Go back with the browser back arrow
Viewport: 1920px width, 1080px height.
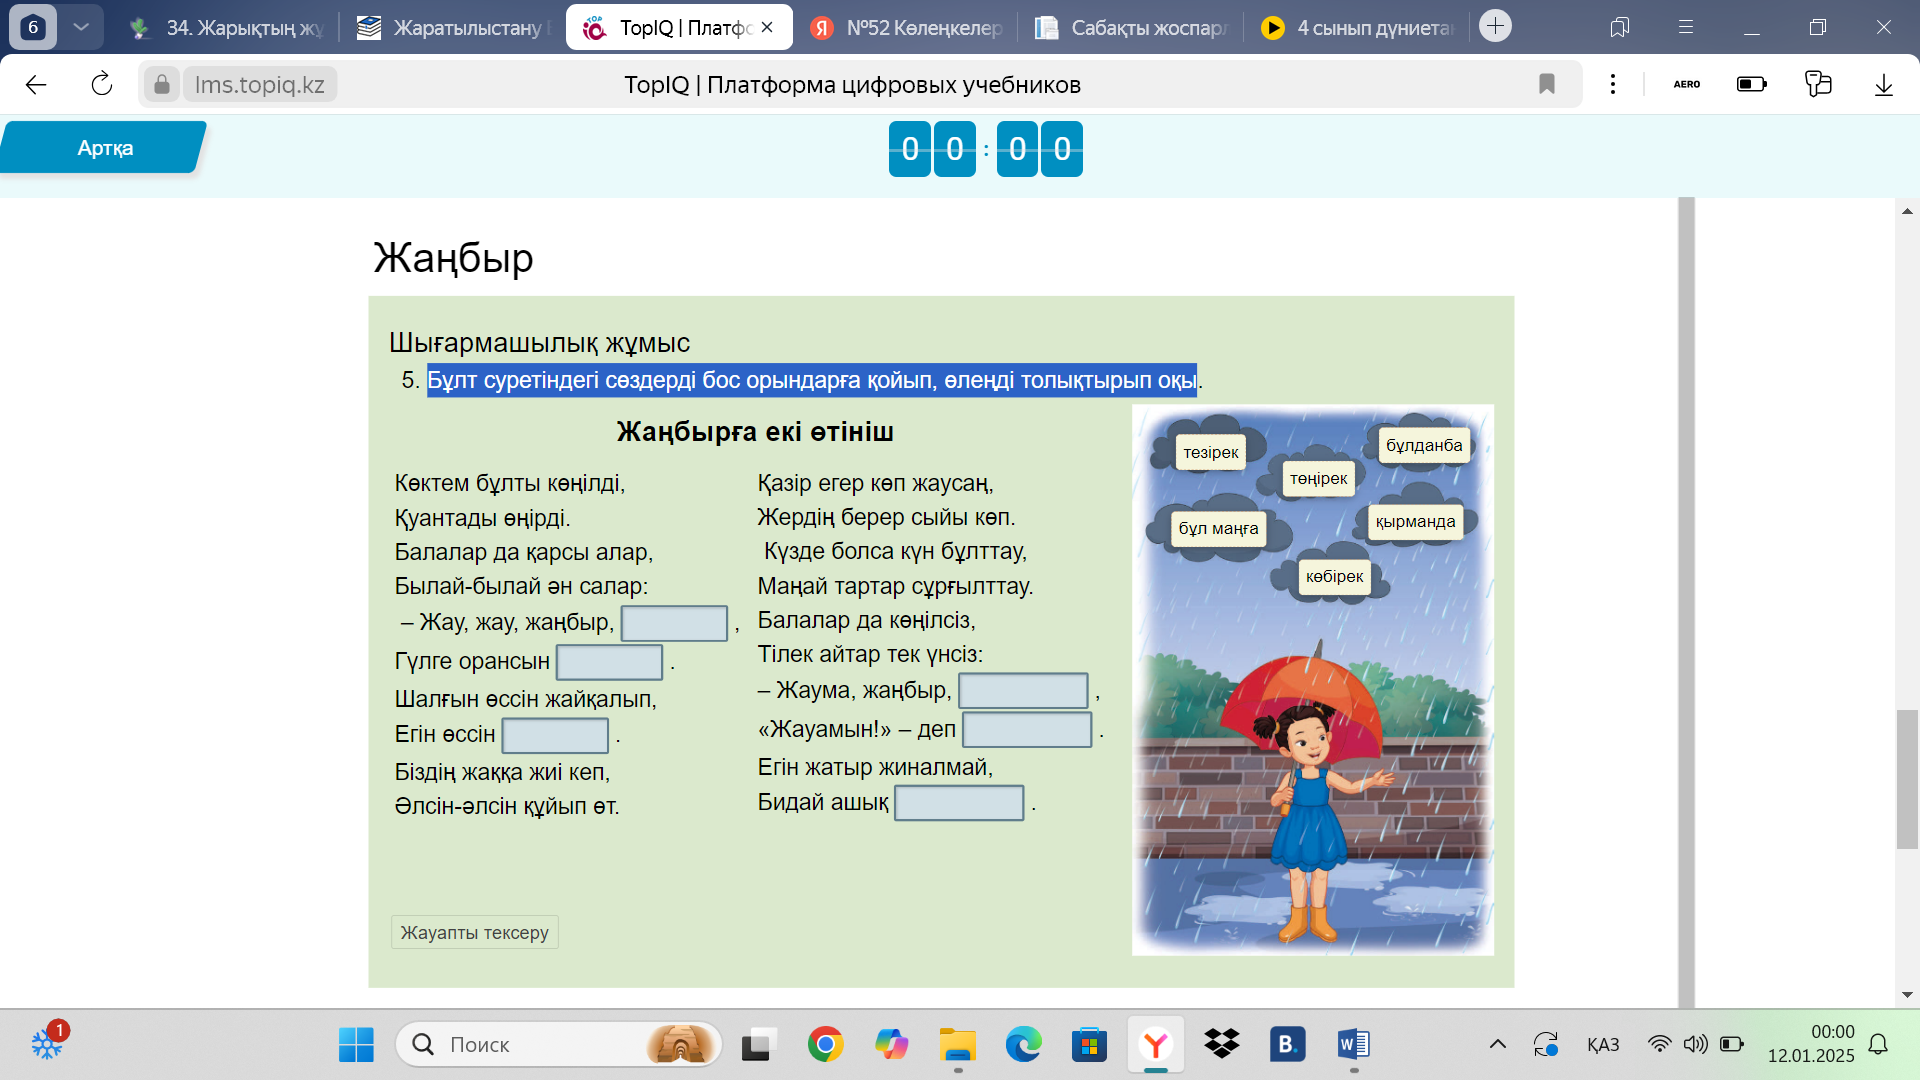[x=36, y=84]
